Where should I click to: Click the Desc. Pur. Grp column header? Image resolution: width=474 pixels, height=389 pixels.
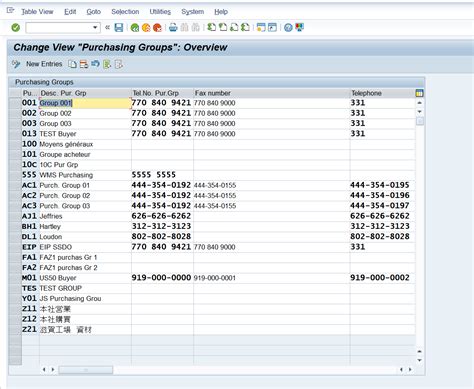point(85,93)
